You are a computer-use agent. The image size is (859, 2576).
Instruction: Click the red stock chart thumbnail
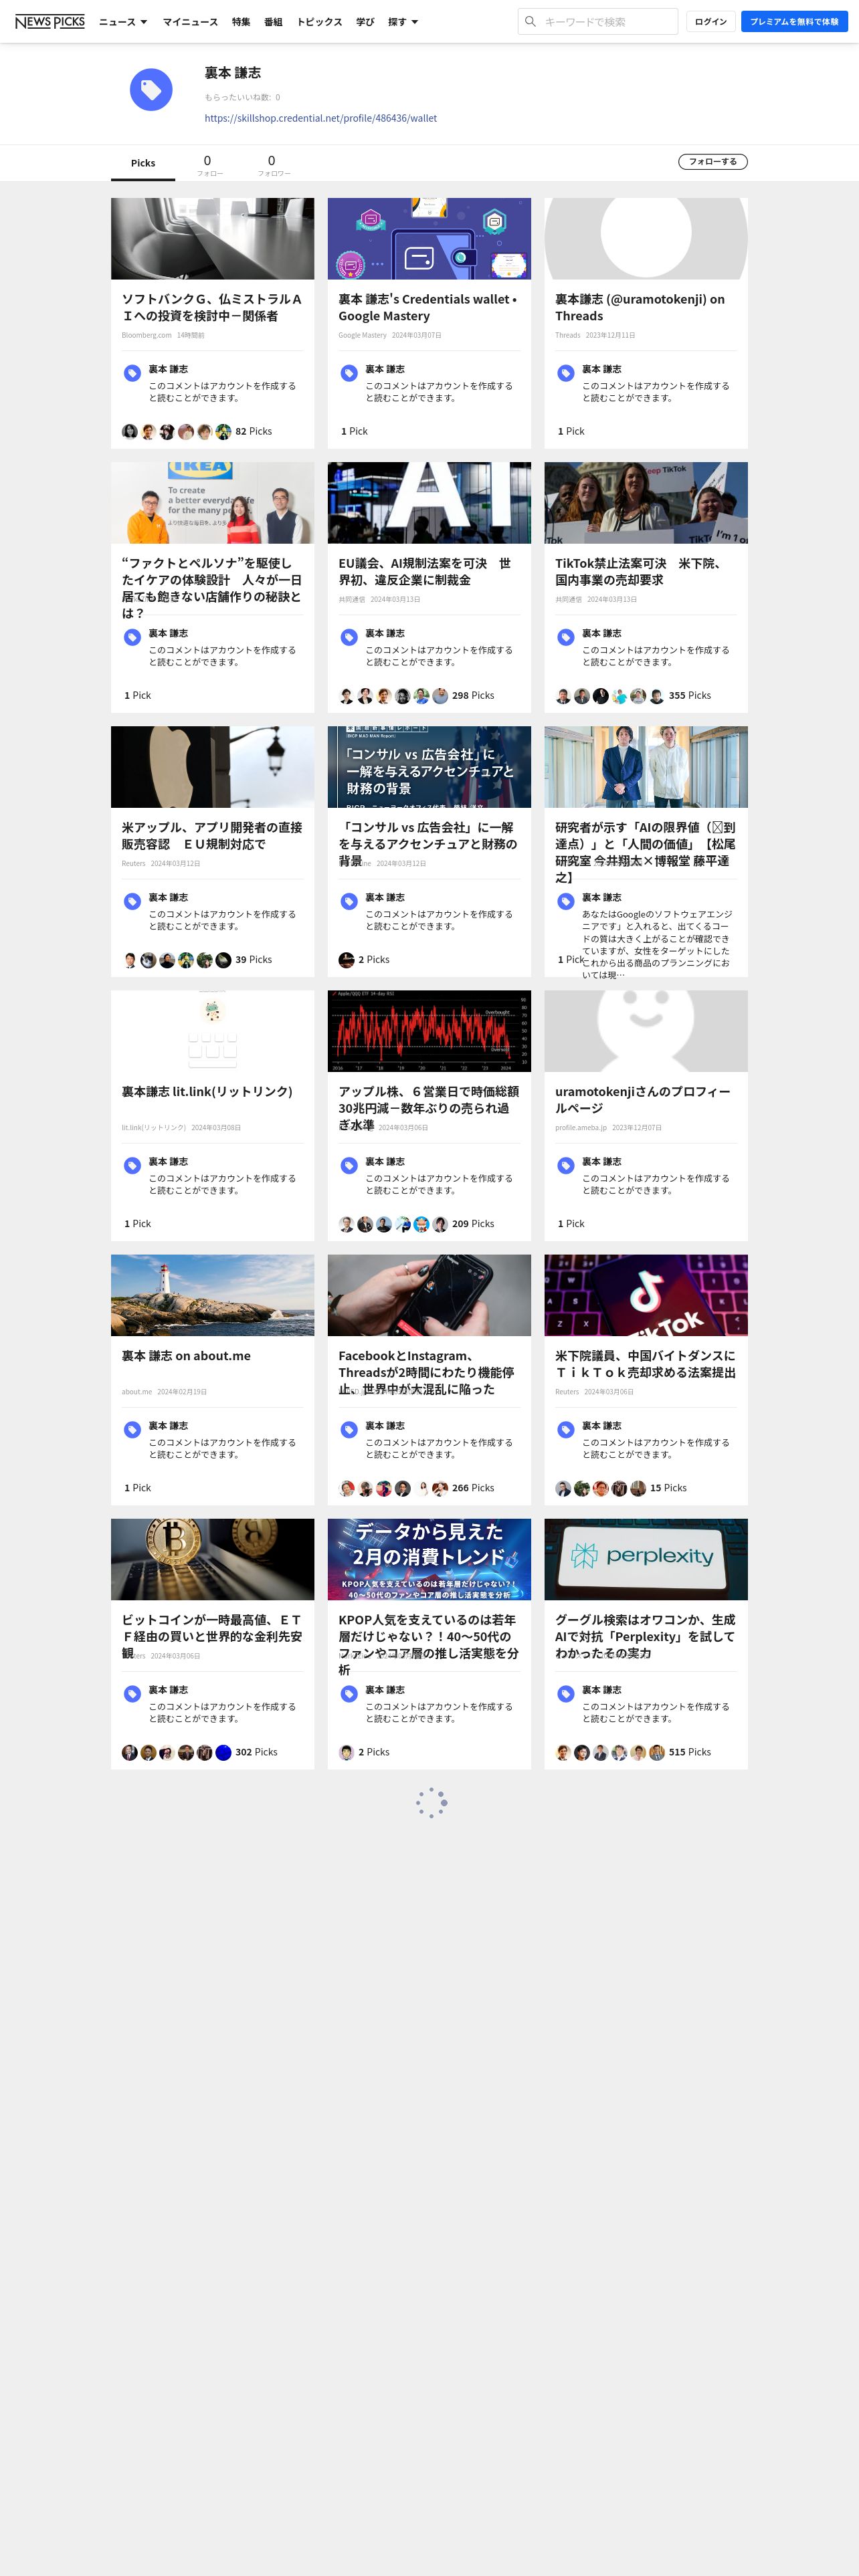pyautogui.click(x=429, y=1031)
